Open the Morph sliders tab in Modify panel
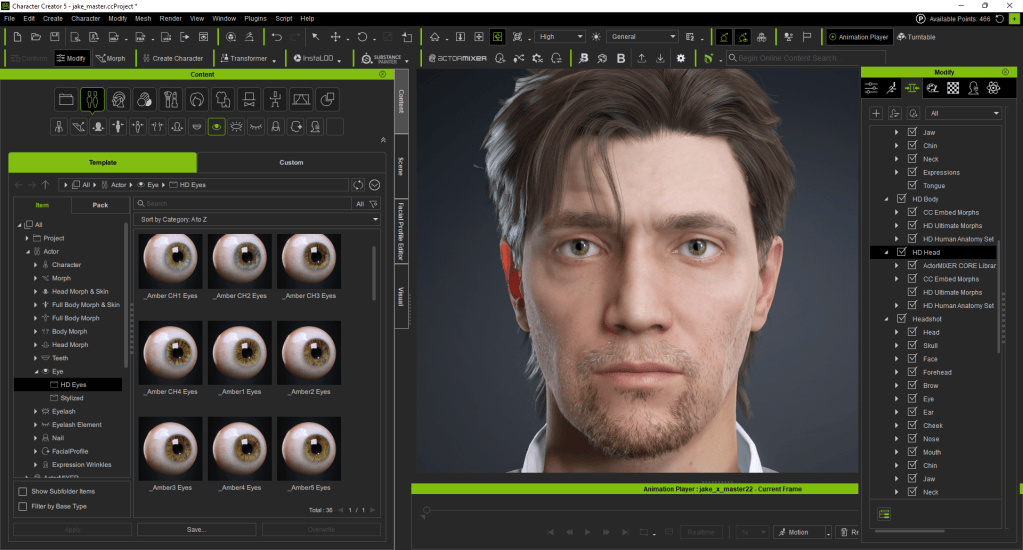This screenshot has width=1023, height=550. click(x=912, y=88)
